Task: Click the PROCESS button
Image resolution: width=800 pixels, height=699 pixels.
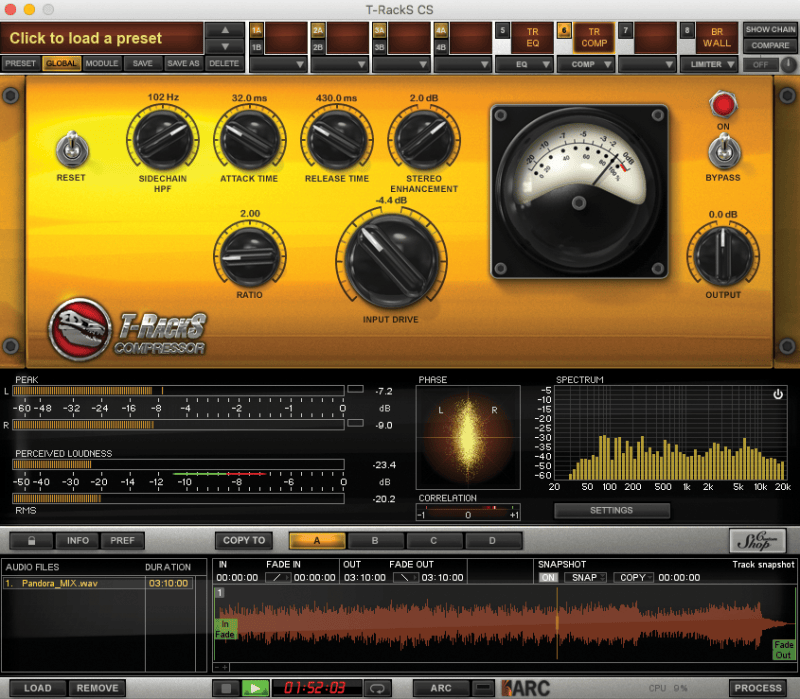Action: [758, 688]
